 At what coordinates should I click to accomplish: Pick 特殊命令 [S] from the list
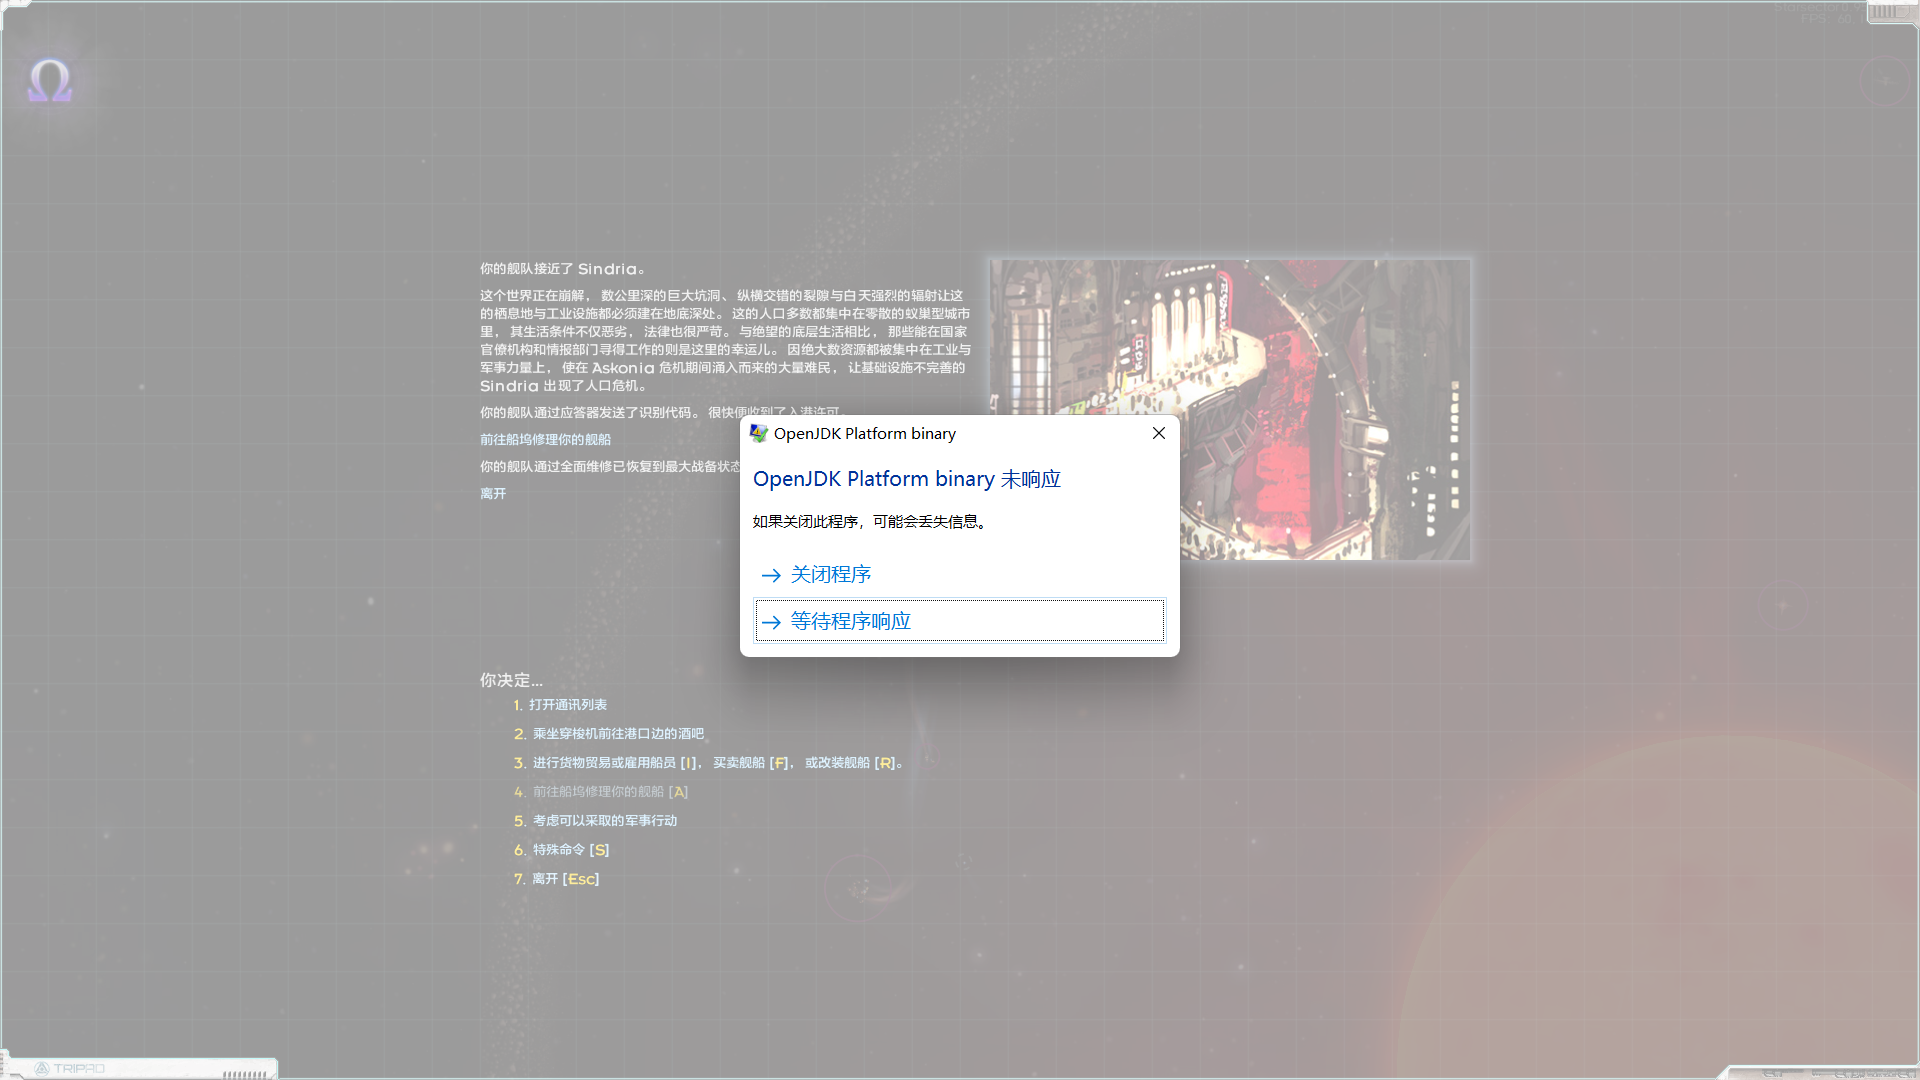568,849
